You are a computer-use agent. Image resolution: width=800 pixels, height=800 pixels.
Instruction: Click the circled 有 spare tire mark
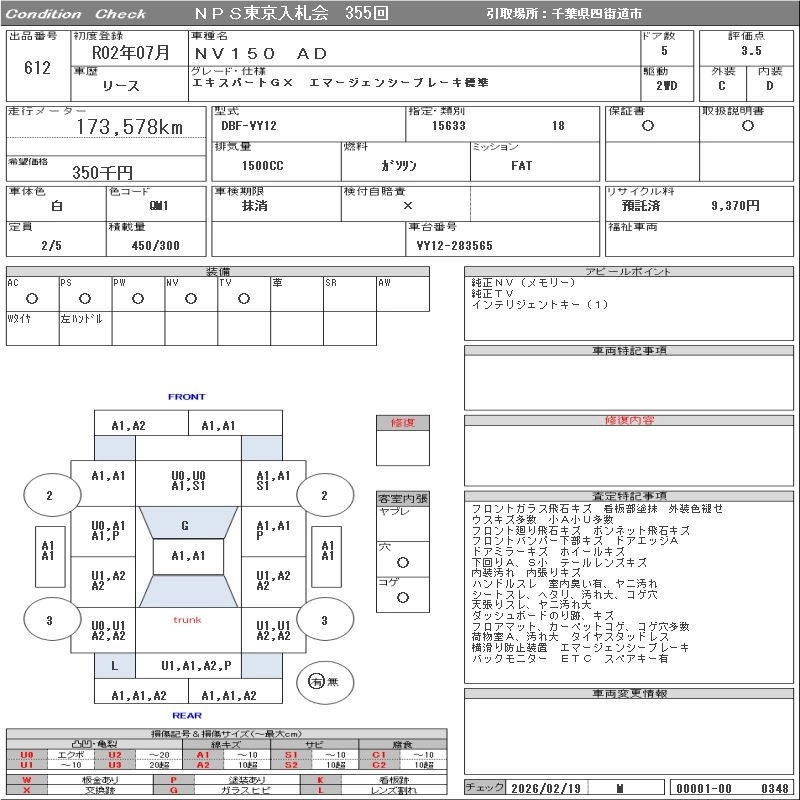316,681
